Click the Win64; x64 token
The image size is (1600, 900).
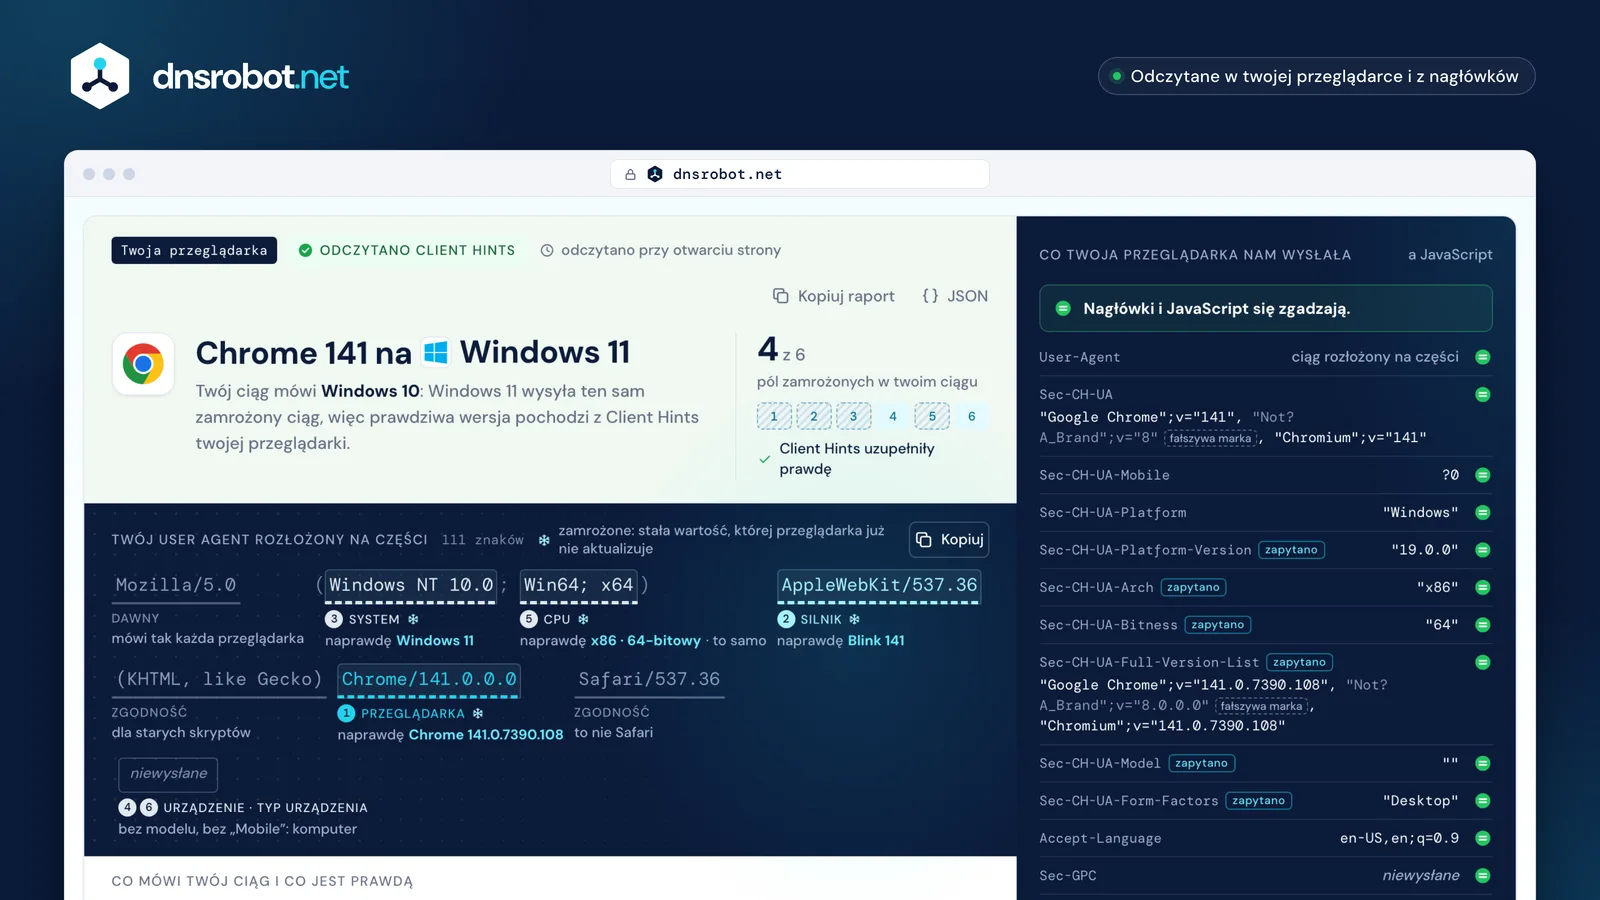[x=578, y=585]
